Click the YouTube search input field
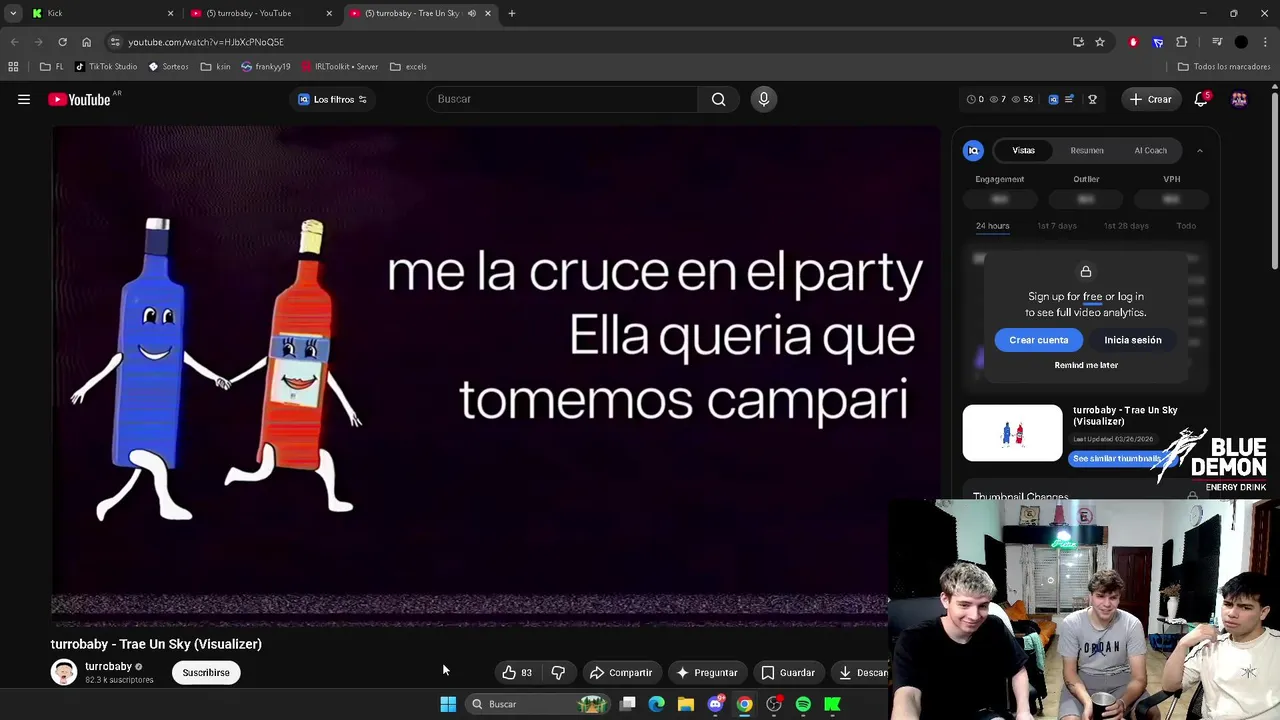The width and height of the screenshot is (1280, 720). 562,99
